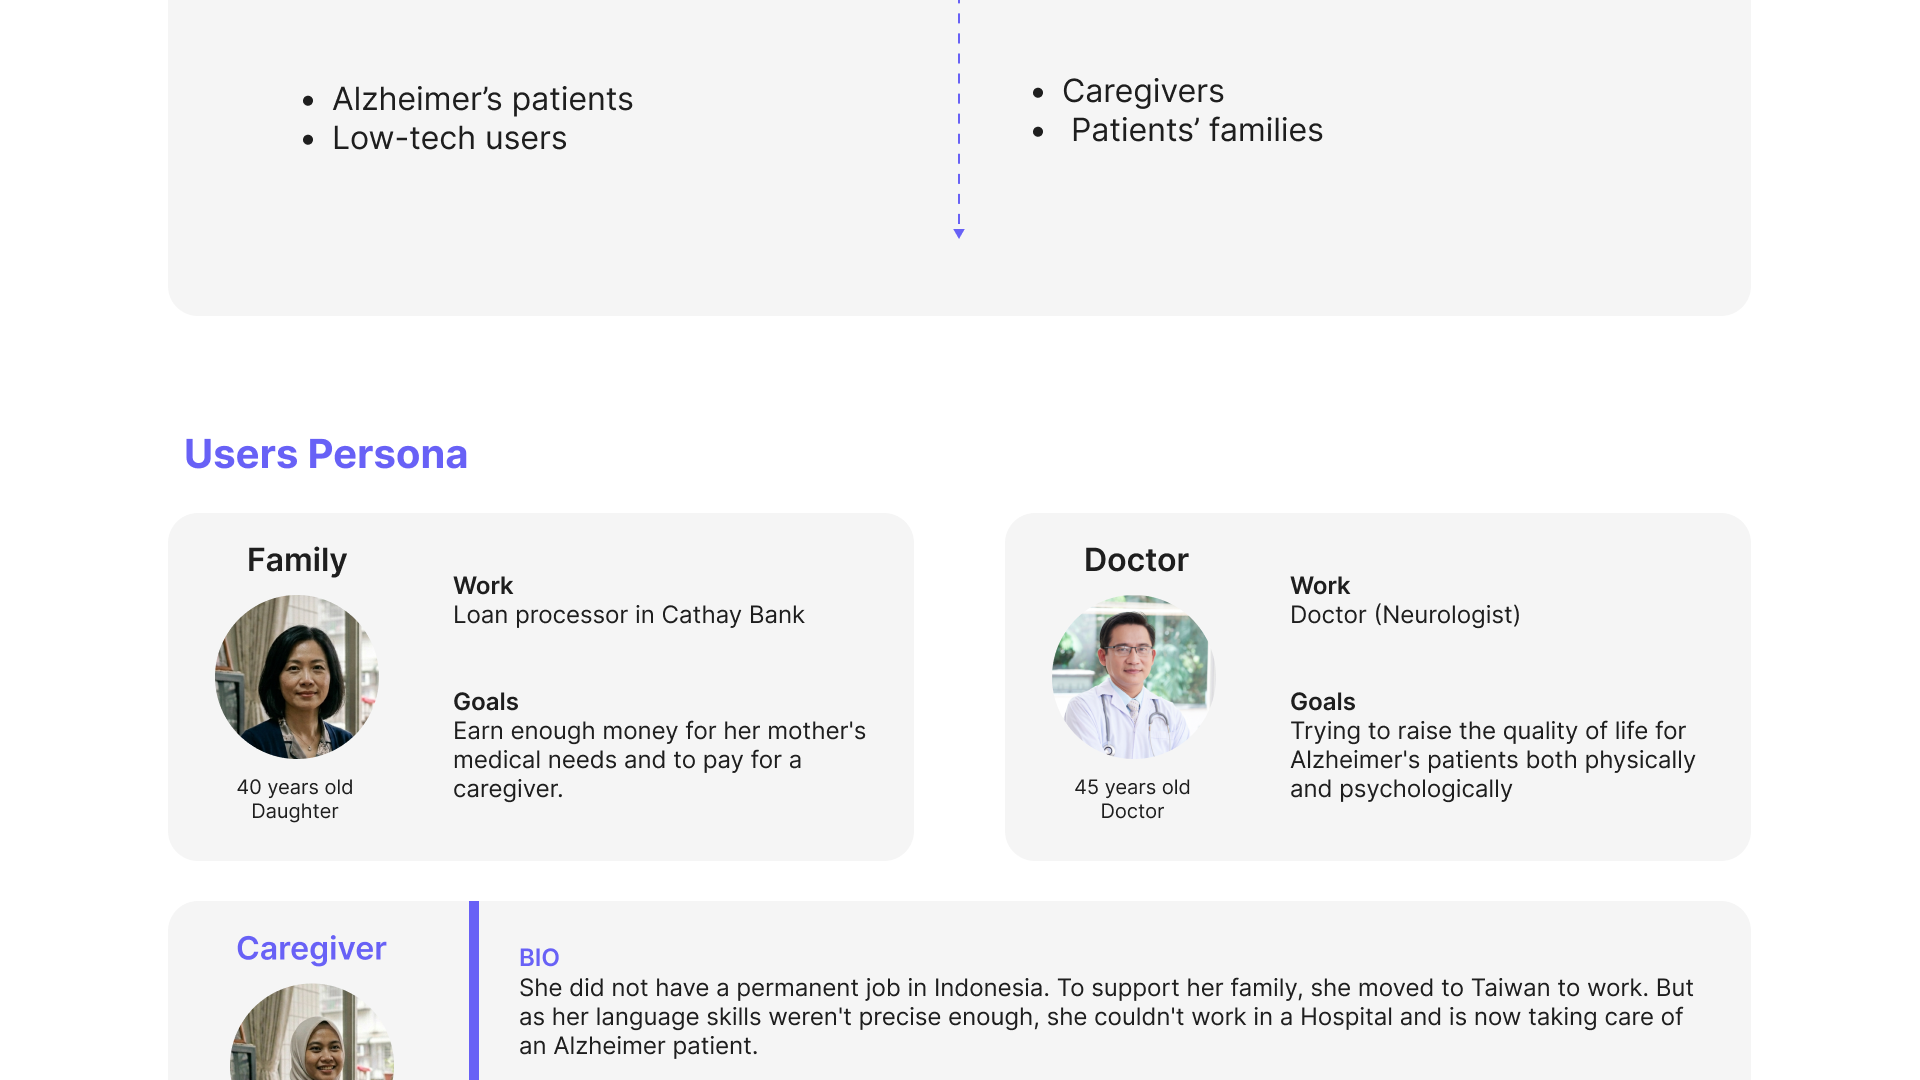Image resolution: width=1920 pixels, height=1080 pixels.
Task: Click the Family card title
Action: [x=297, y=560]
